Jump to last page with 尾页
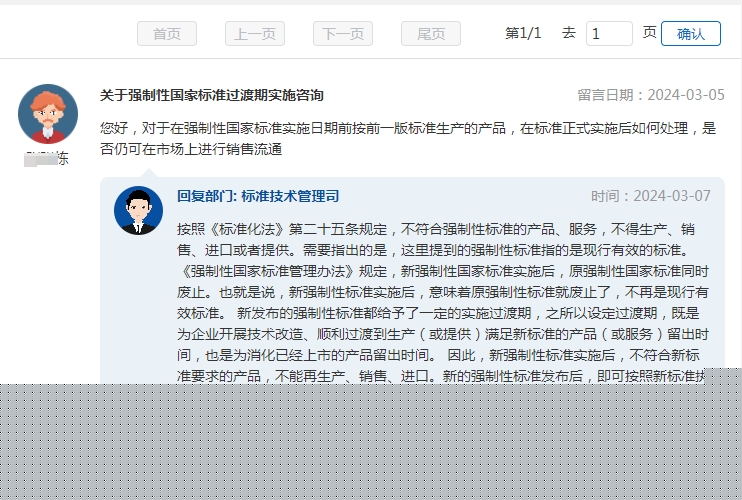Image resolution: width=742 pixels, height=500 pixels. point(430,34)
